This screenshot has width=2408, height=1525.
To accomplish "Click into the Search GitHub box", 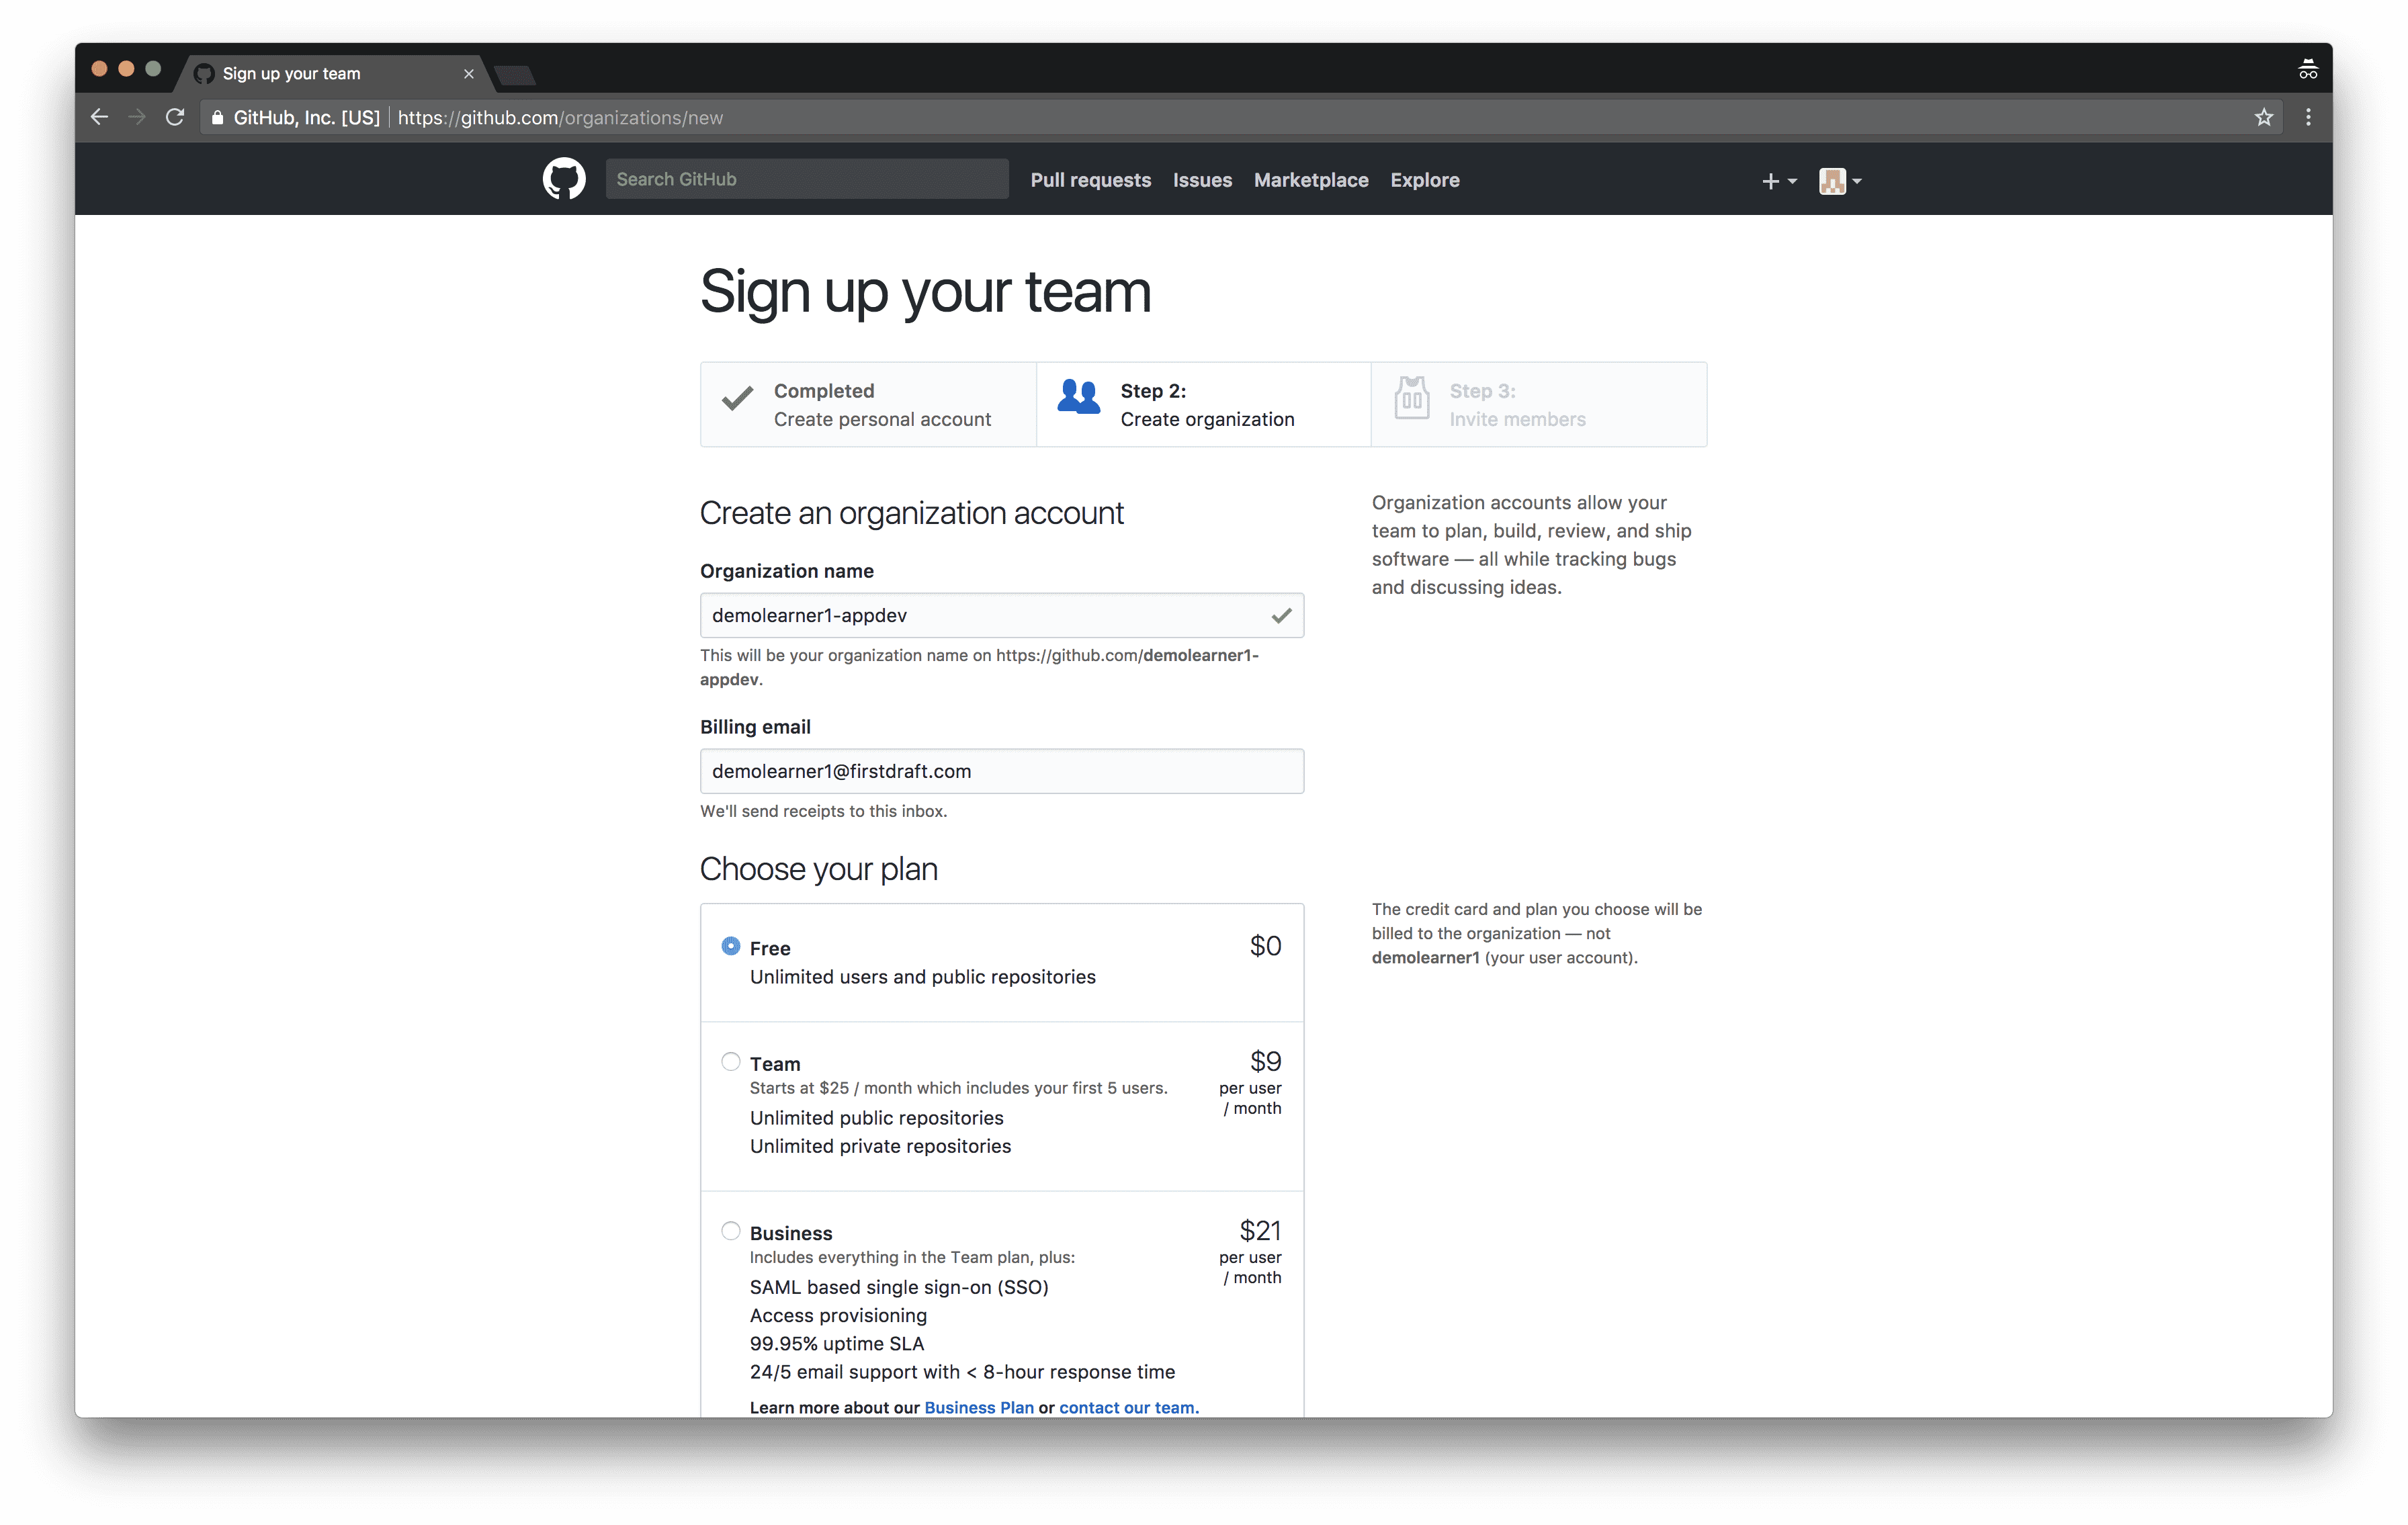I will point(807,179).
